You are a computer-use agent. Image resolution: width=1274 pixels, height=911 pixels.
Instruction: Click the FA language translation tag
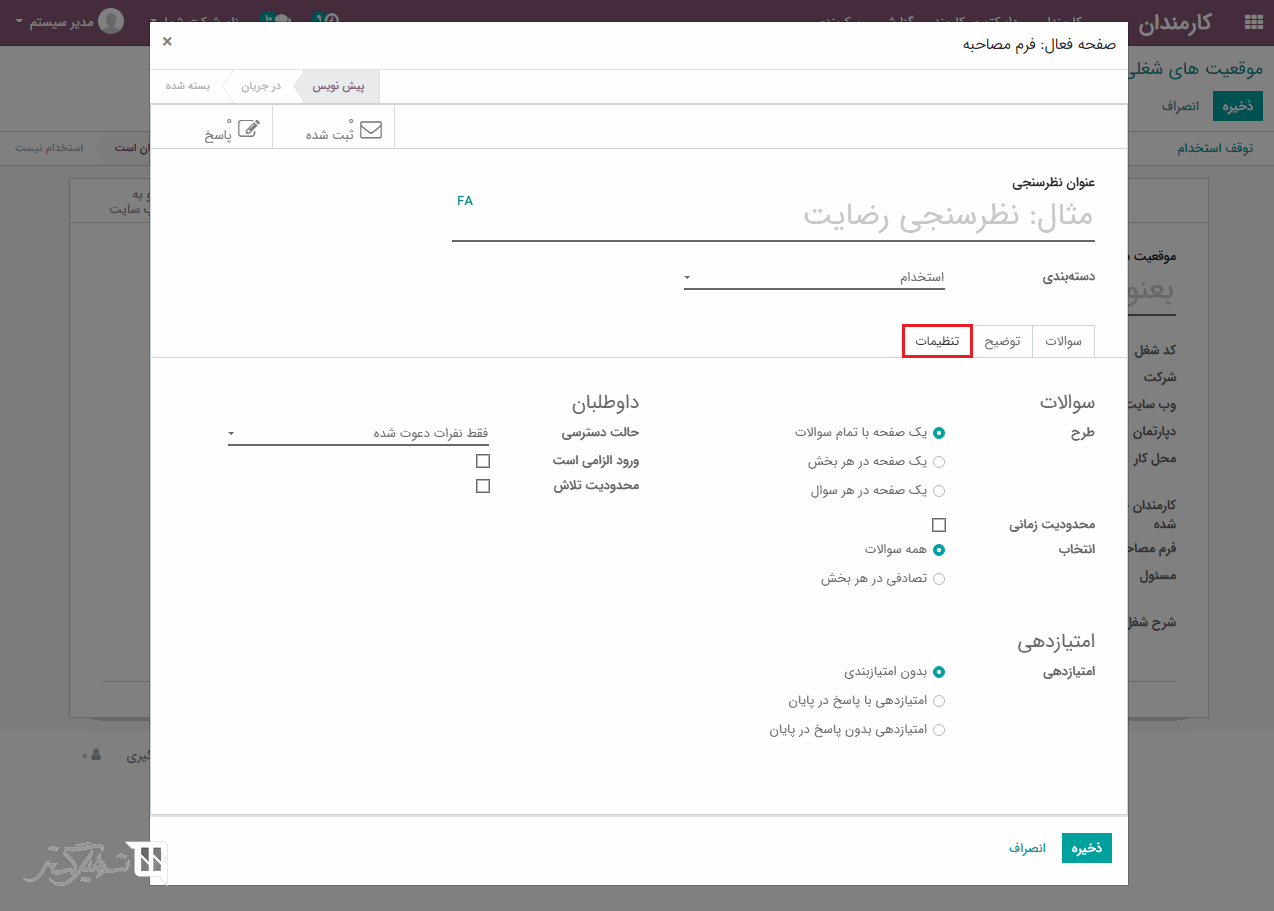[x=465, y=201]
